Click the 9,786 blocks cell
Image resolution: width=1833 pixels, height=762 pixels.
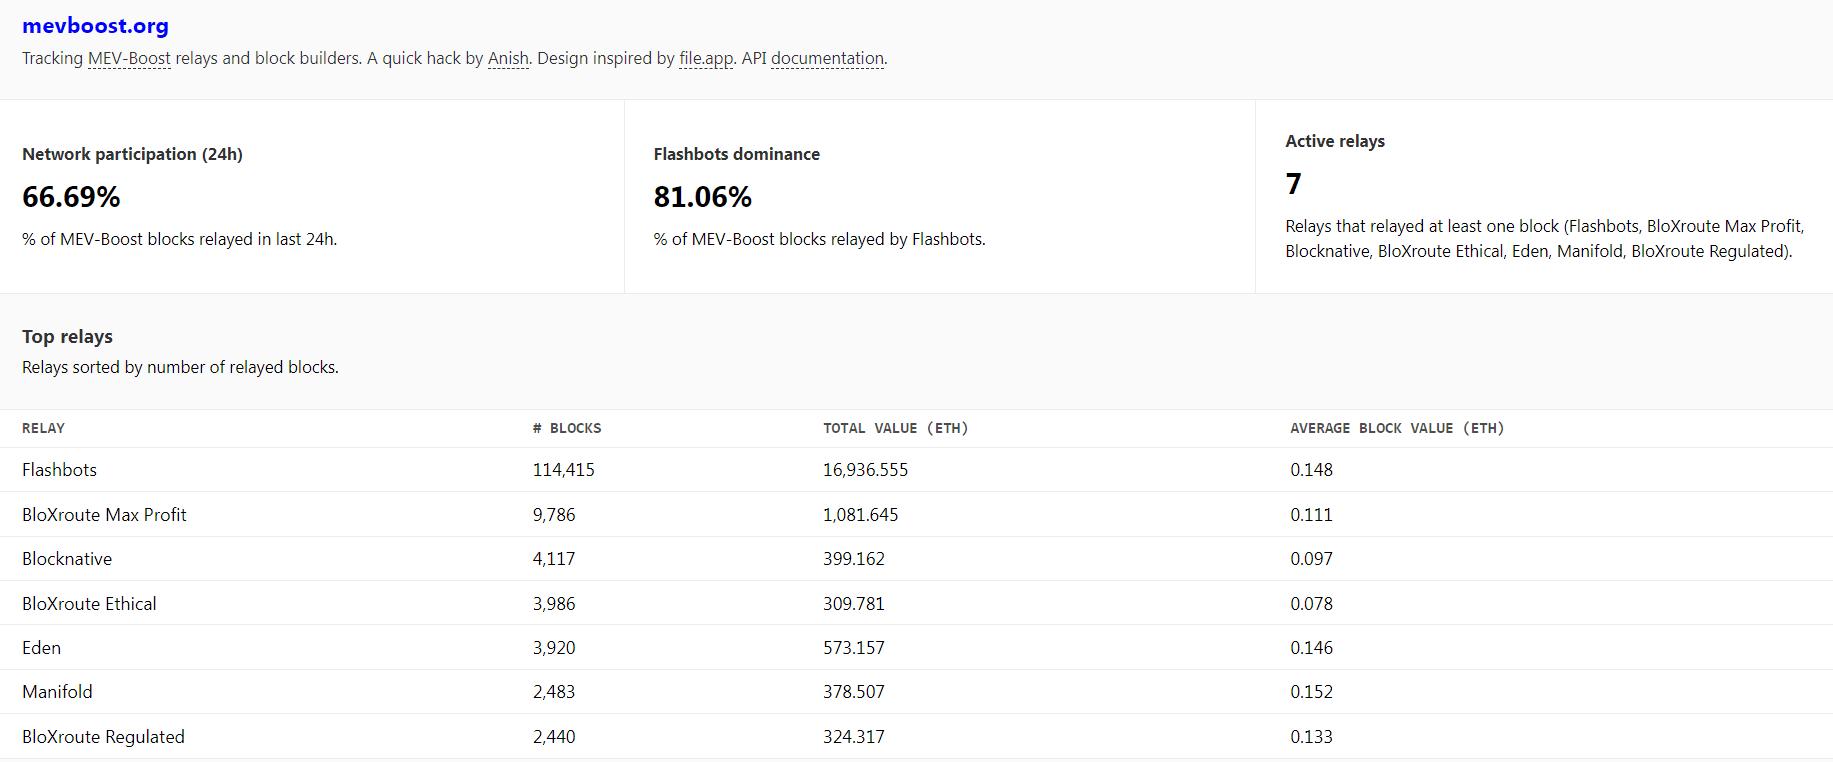pos(554,515)
